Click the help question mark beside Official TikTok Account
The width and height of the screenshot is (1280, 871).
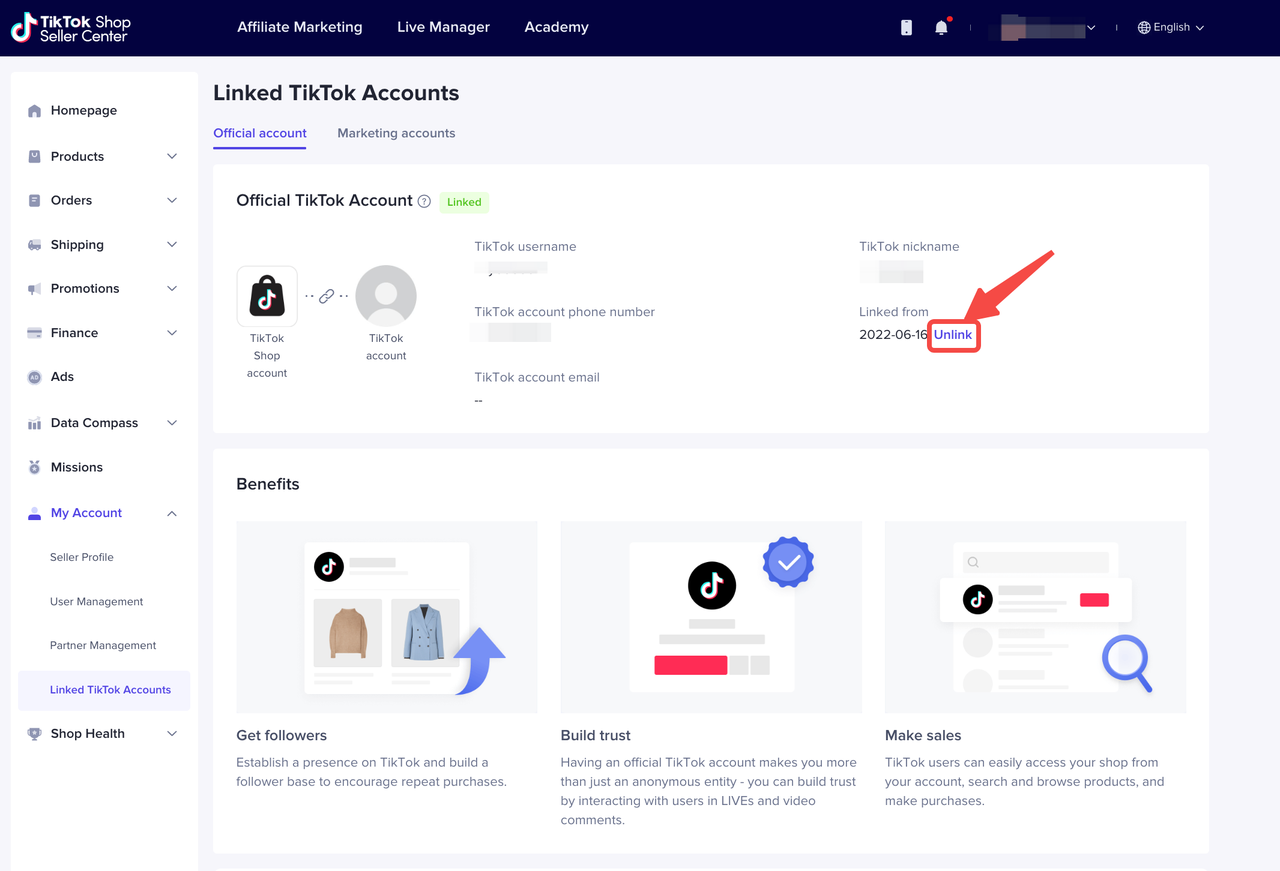click(424, 202)
